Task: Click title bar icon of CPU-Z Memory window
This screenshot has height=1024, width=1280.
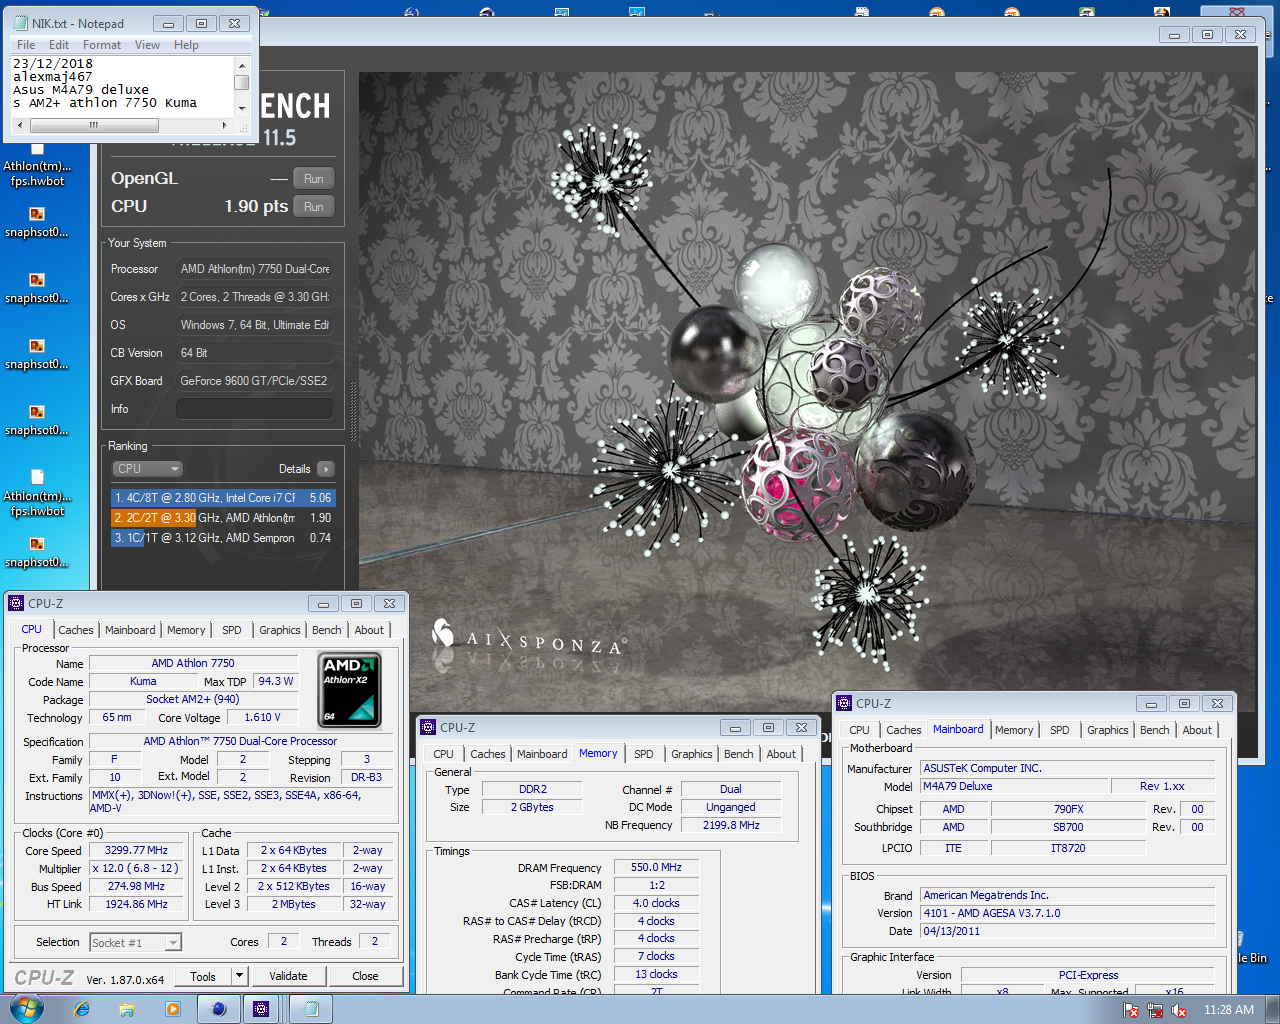Action: point(428,727)
